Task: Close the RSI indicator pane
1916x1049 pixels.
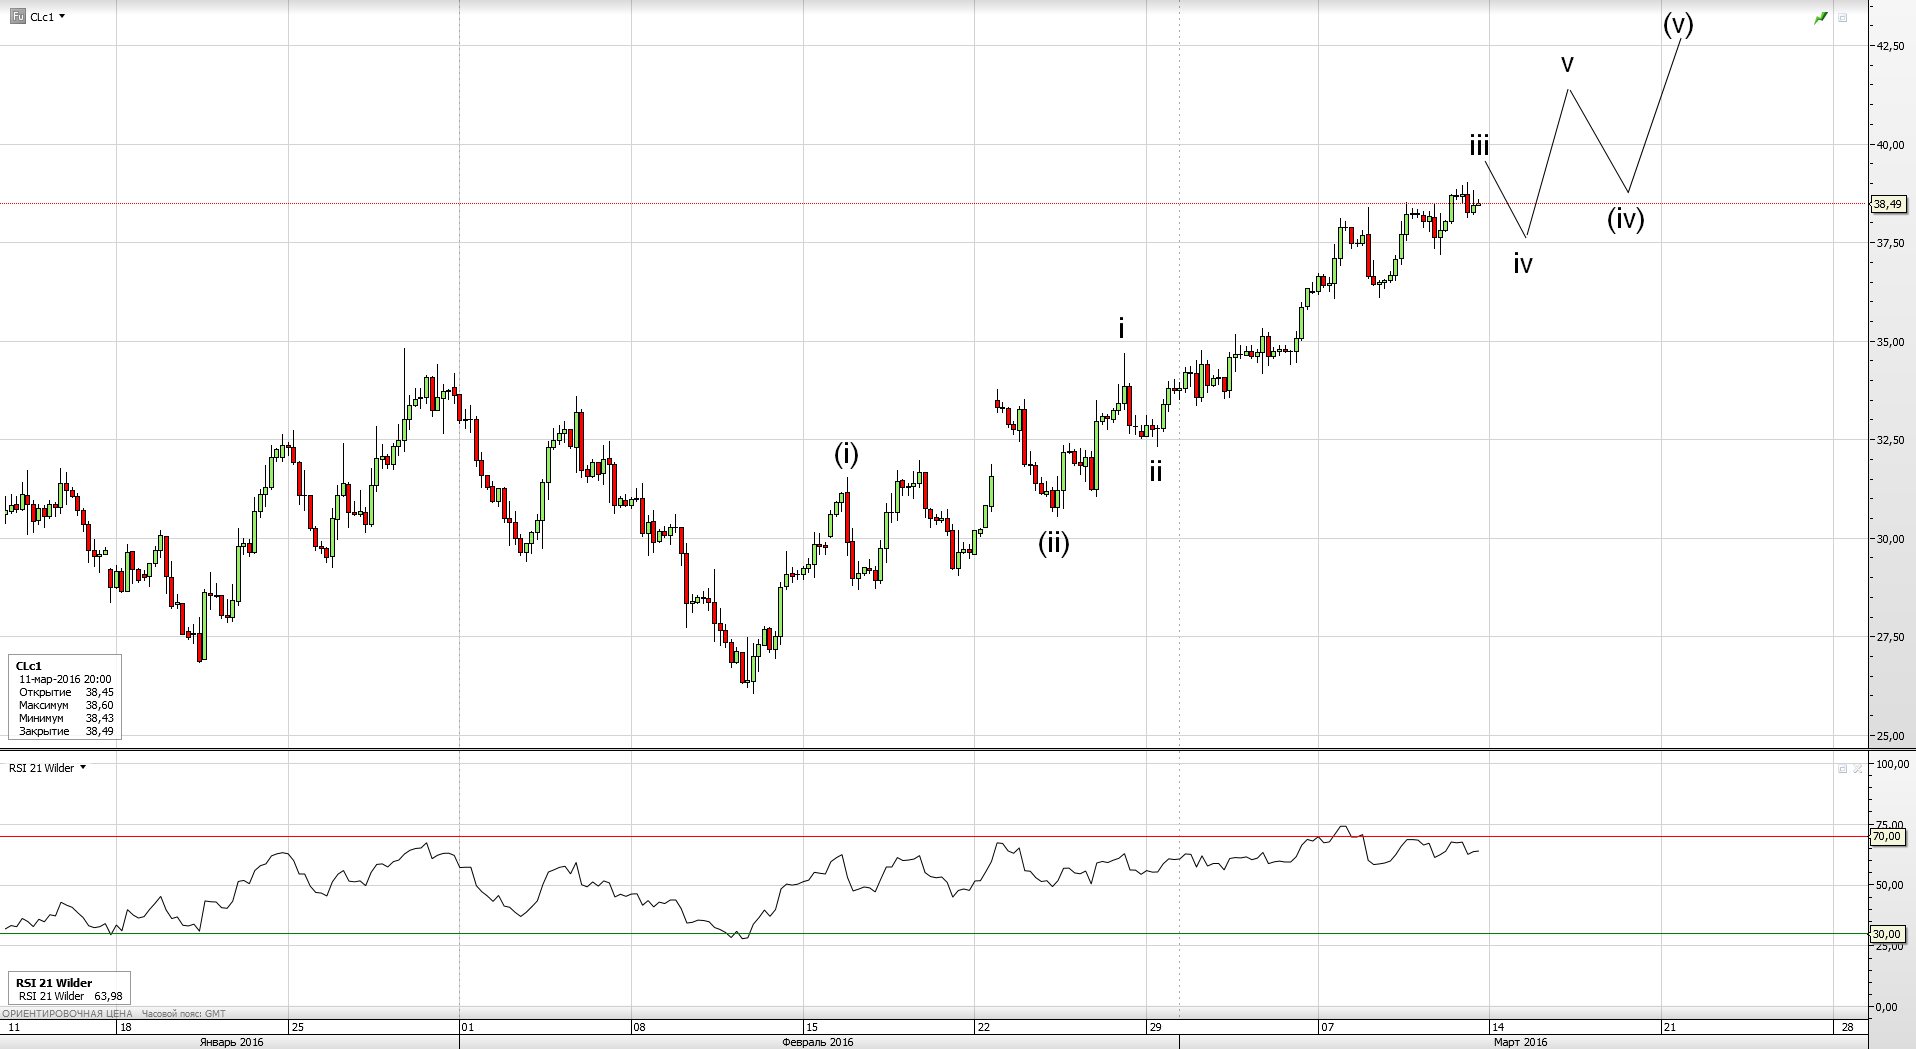Action: 1857,768
